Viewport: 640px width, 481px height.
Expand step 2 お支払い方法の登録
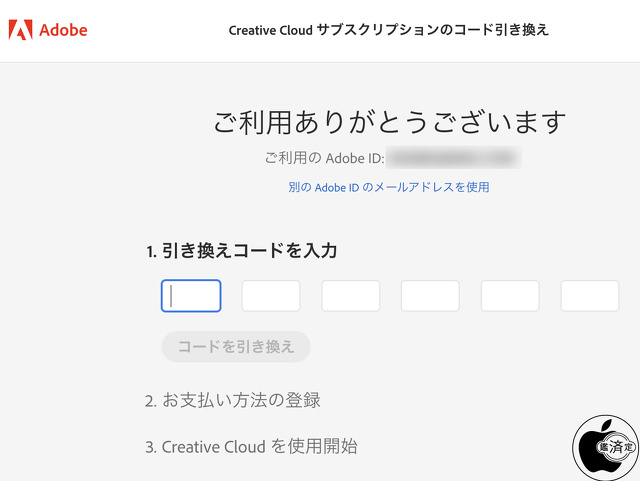(232, 401)
